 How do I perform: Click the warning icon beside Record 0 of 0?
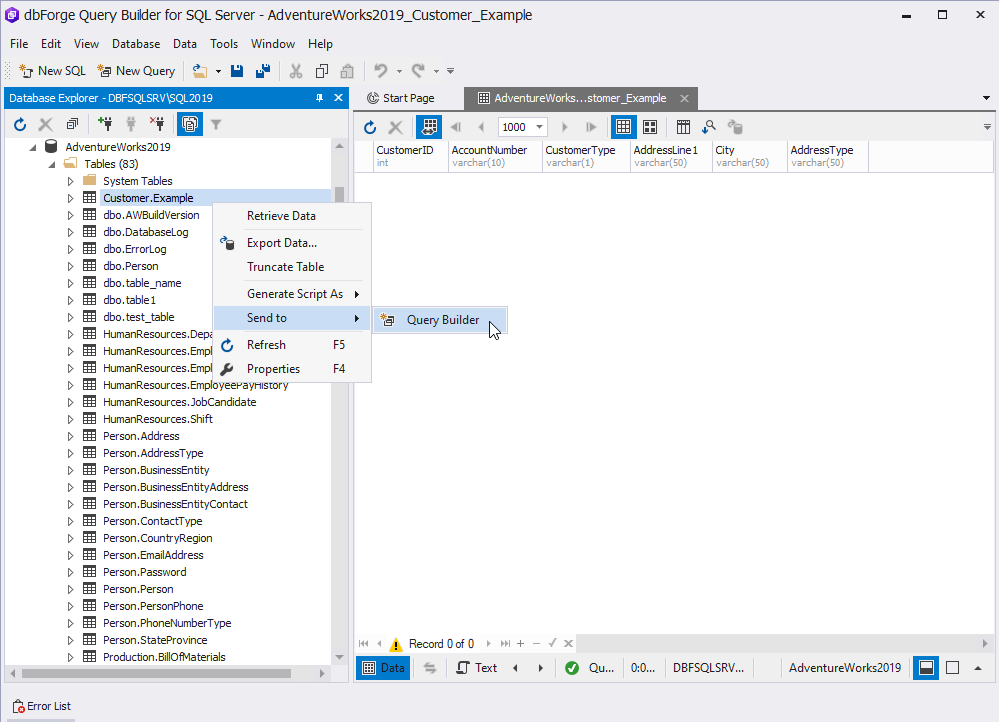click(396, 644)
